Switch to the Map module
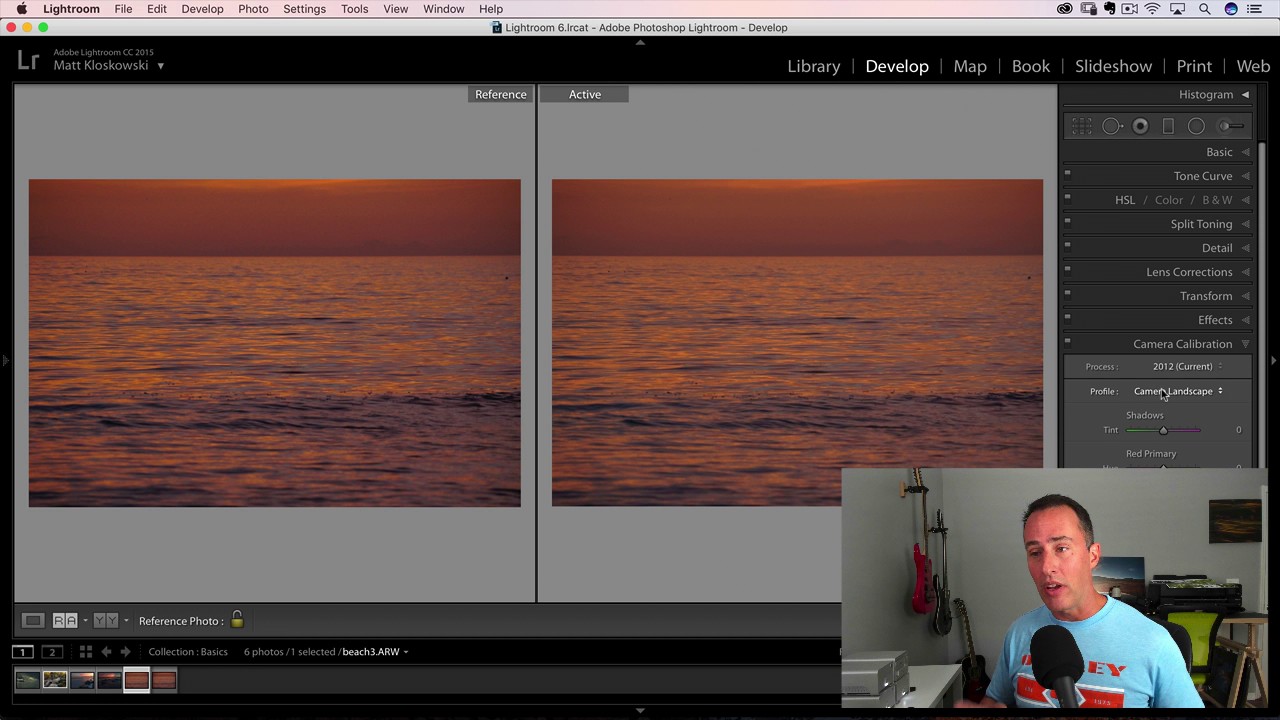Viewport: 1280px width, 720px height. pyautogui.click(x=970, y=66)
